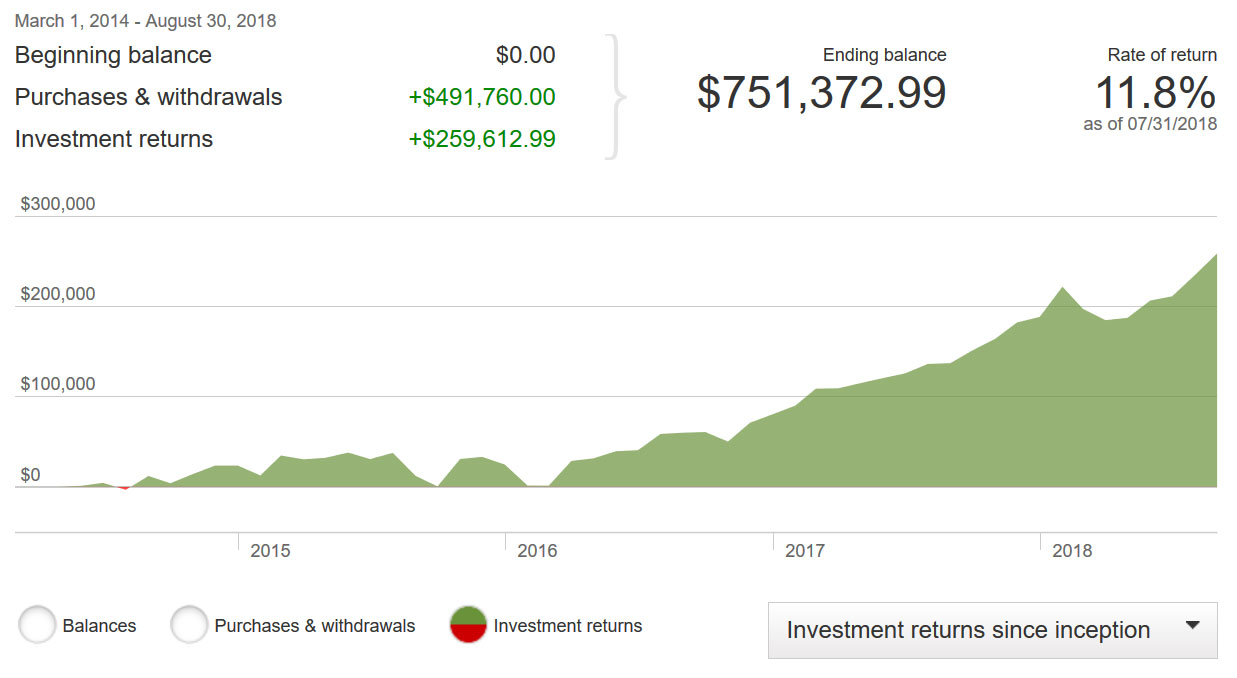This screenshot has width=1237, height=678.
Task: Click the +$259,612.99 investment returns amount
Action: [x=482, y=139]
